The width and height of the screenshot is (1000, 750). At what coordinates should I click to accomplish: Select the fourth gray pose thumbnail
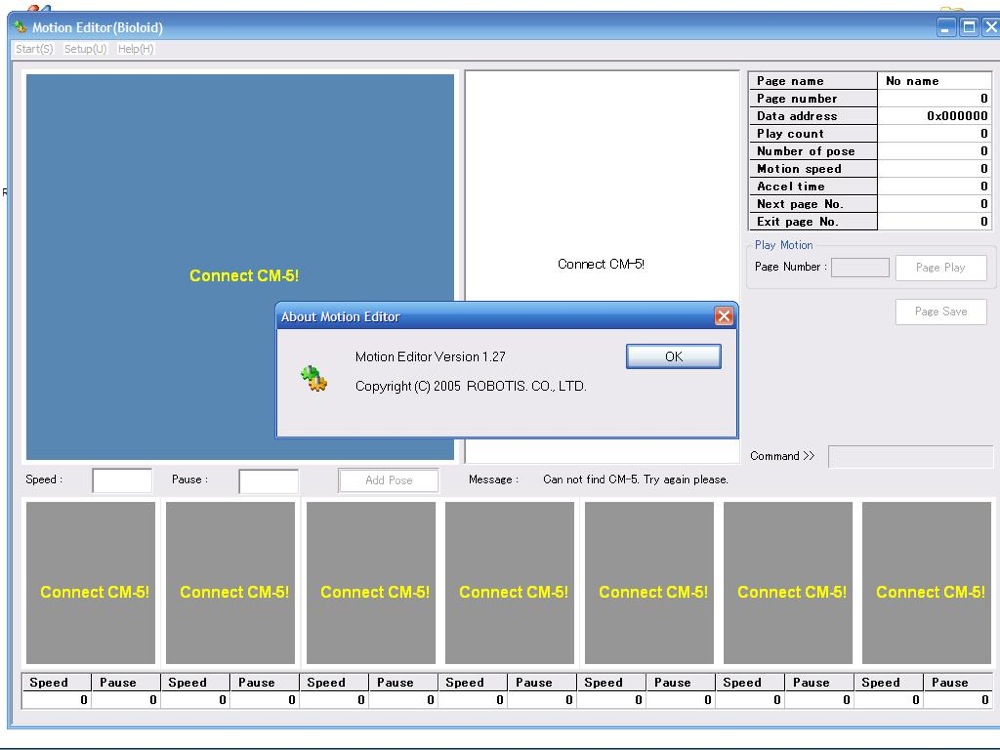coord(510,583)
